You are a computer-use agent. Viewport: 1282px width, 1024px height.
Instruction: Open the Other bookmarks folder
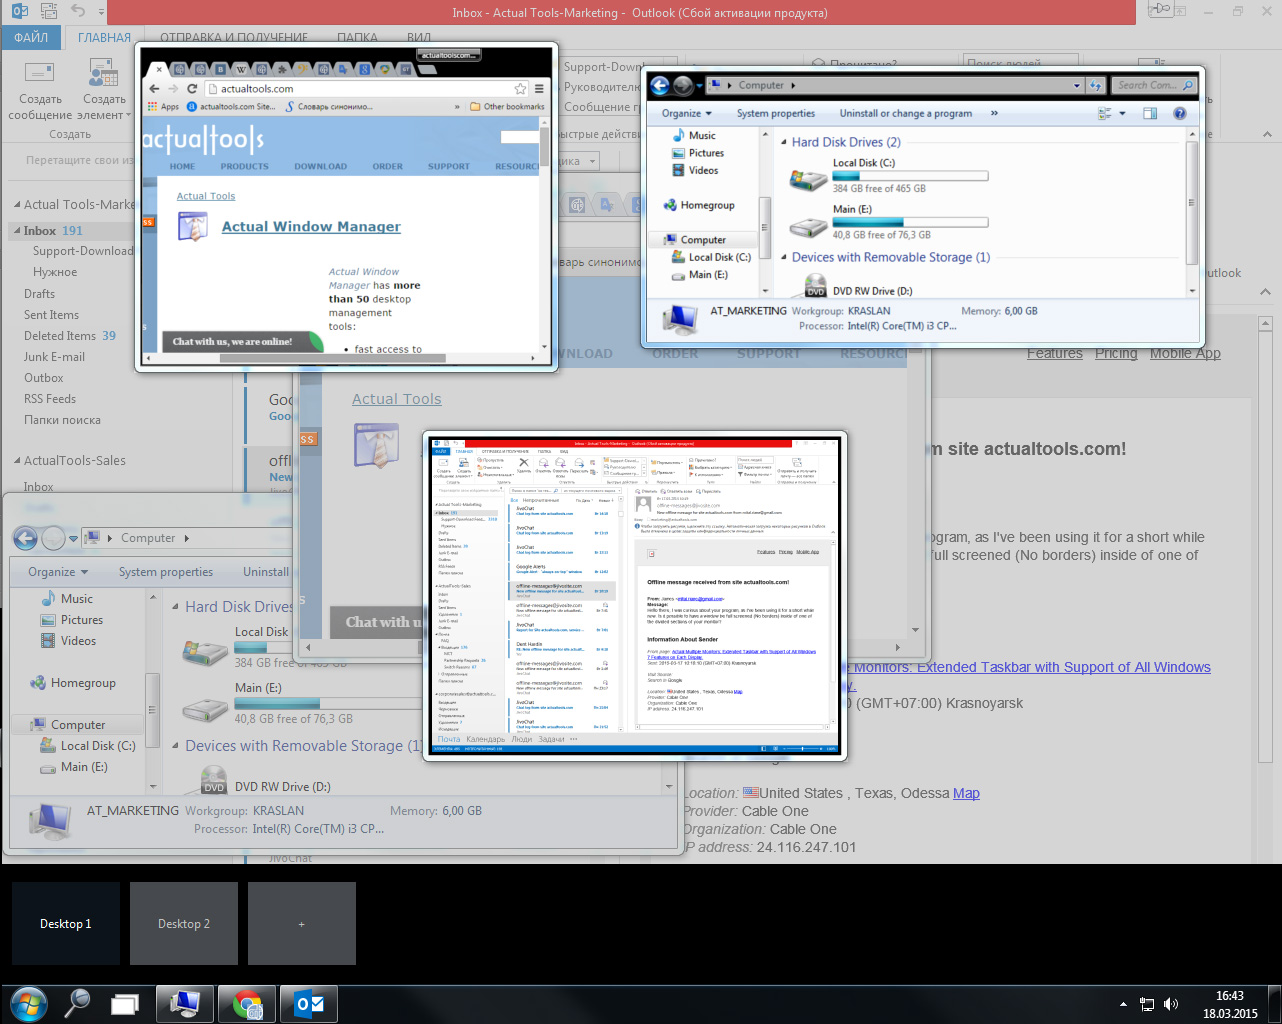click(508, 106)
